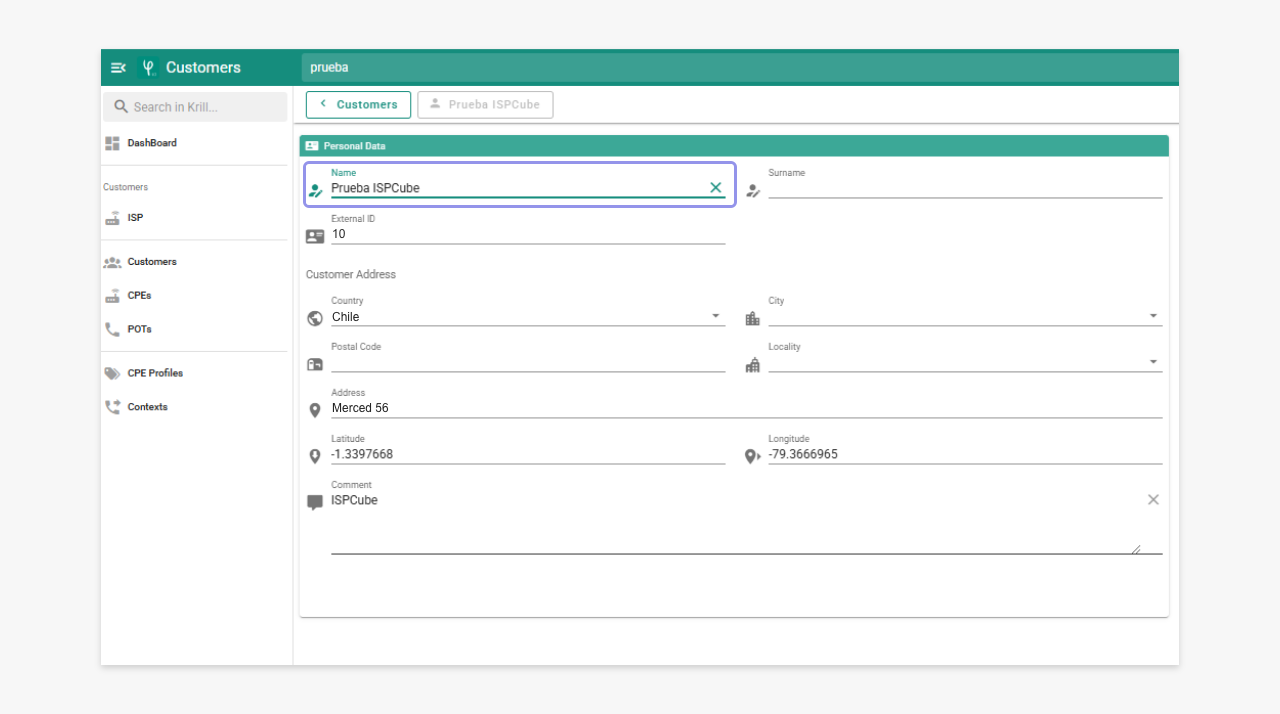The width and height of the screenshot is (1280, 714).
Task: Clear the Name field with X
Action: (716, 187)
